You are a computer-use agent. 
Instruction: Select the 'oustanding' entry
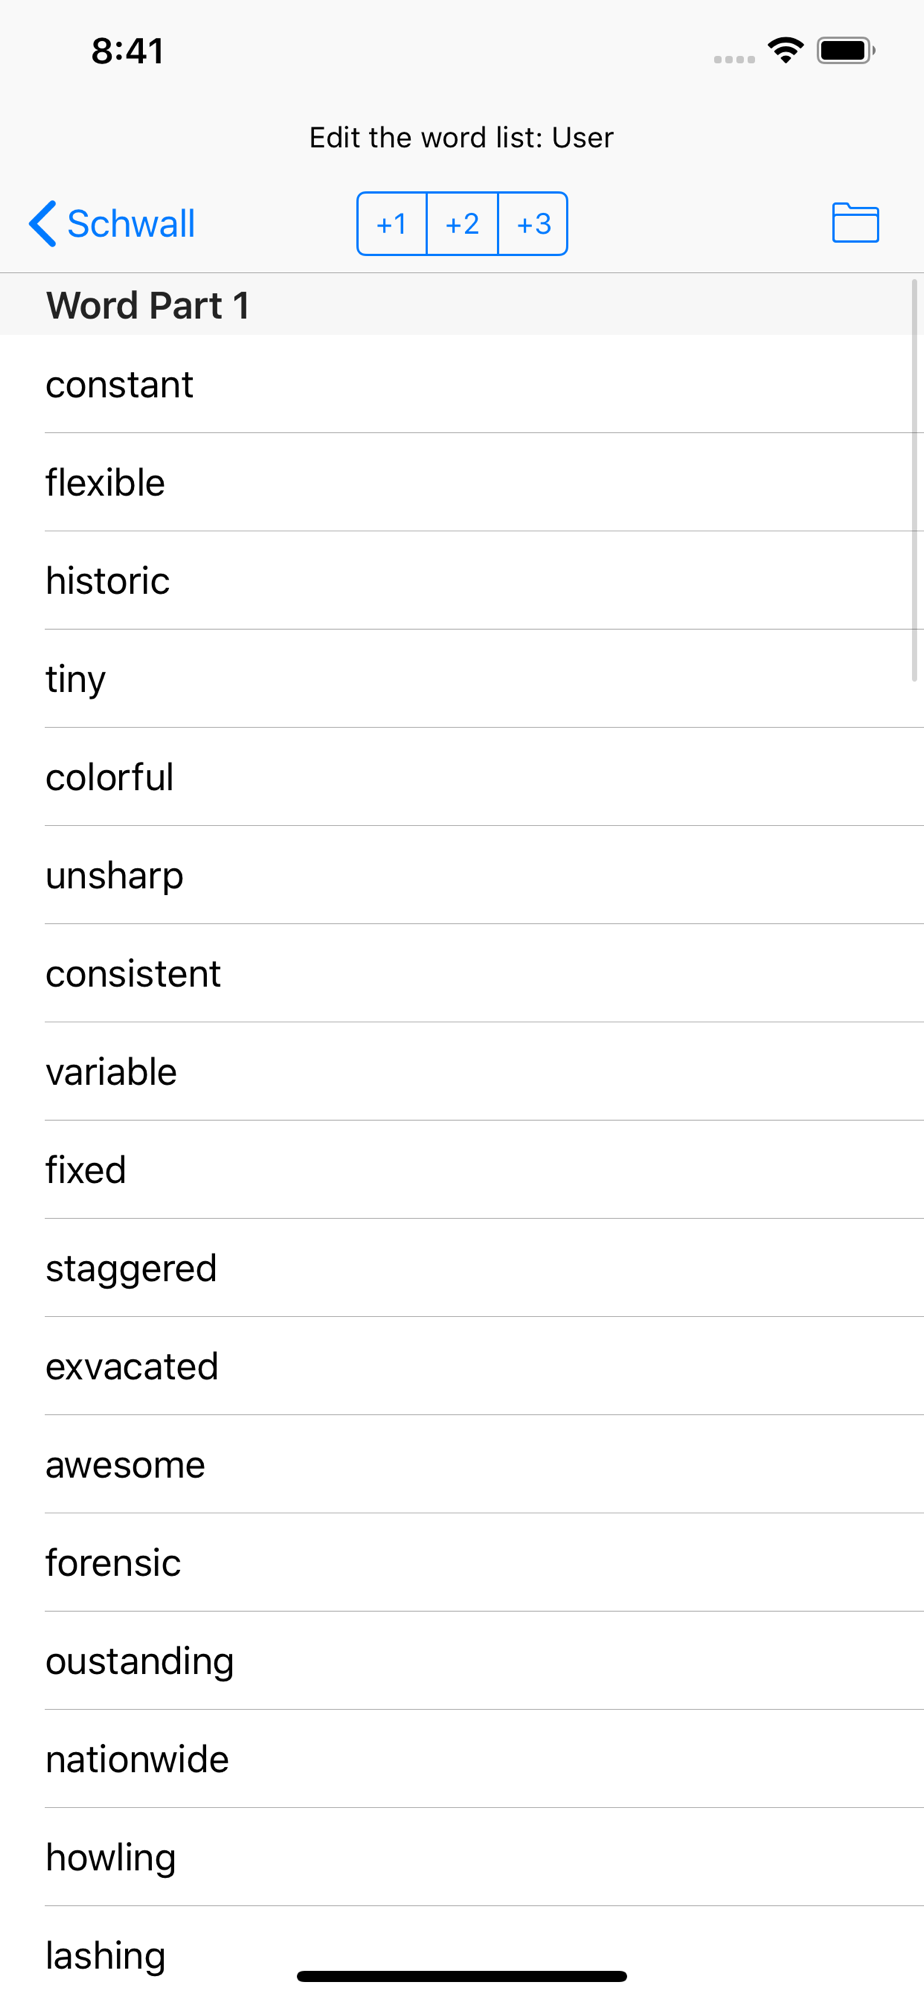(462, 1660)
